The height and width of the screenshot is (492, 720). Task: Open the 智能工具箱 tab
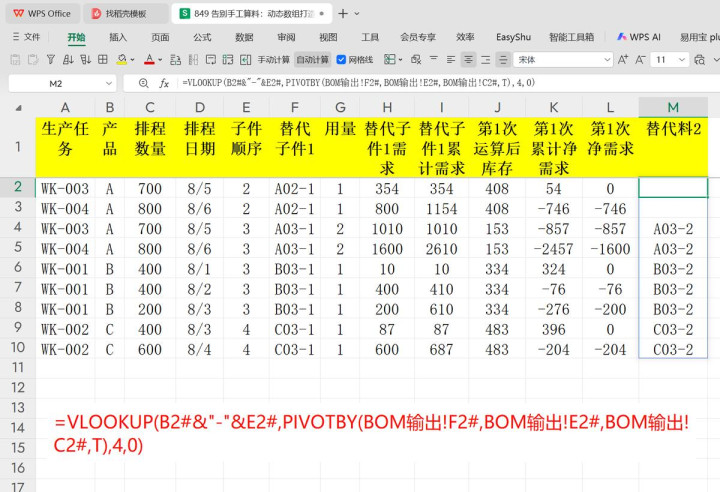point(571,37)
